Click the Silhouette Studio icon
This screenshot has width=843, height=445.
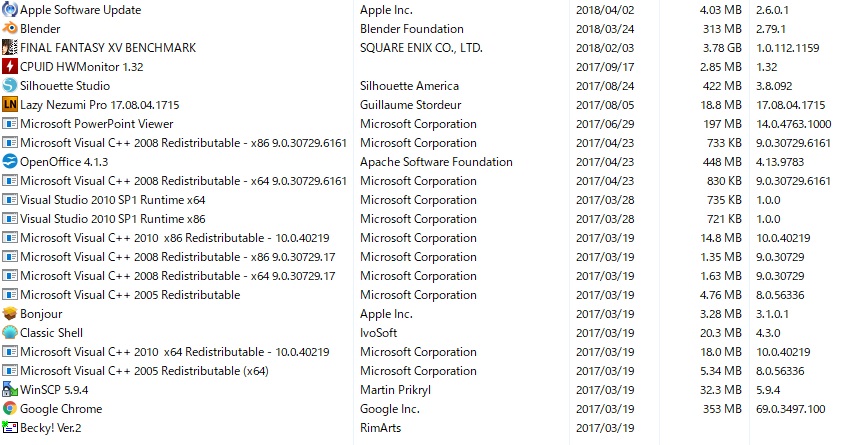(10, 86)
